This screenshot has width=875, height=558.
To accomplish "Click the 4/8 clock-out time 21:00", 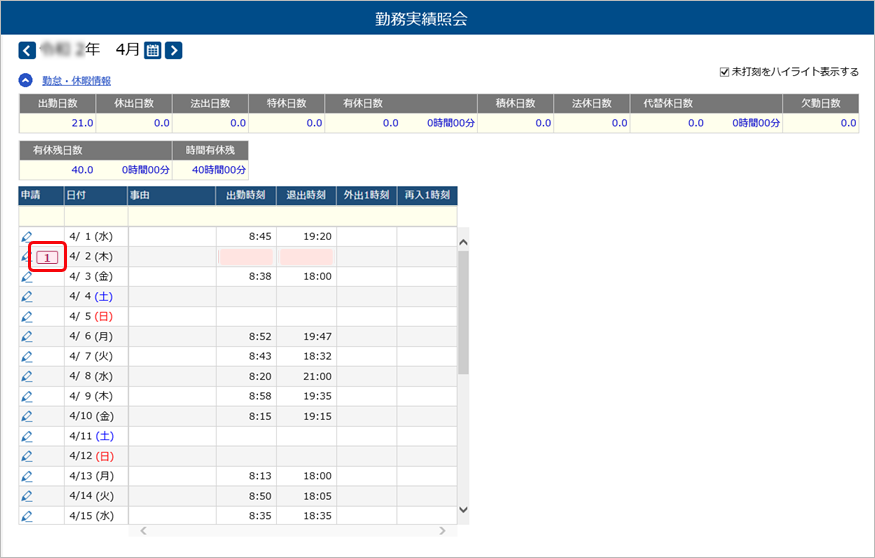I will (318, 377).
